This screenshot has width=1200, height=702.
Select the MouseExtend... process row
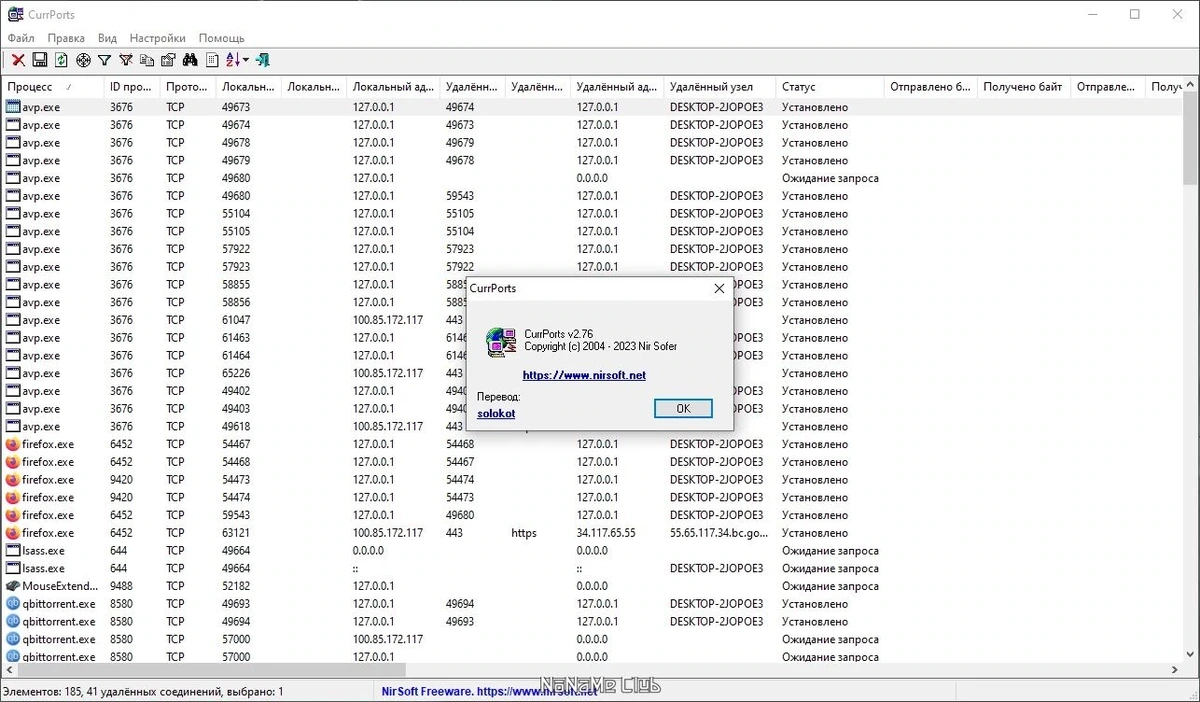pyautogui.click(x=591, y=586)
